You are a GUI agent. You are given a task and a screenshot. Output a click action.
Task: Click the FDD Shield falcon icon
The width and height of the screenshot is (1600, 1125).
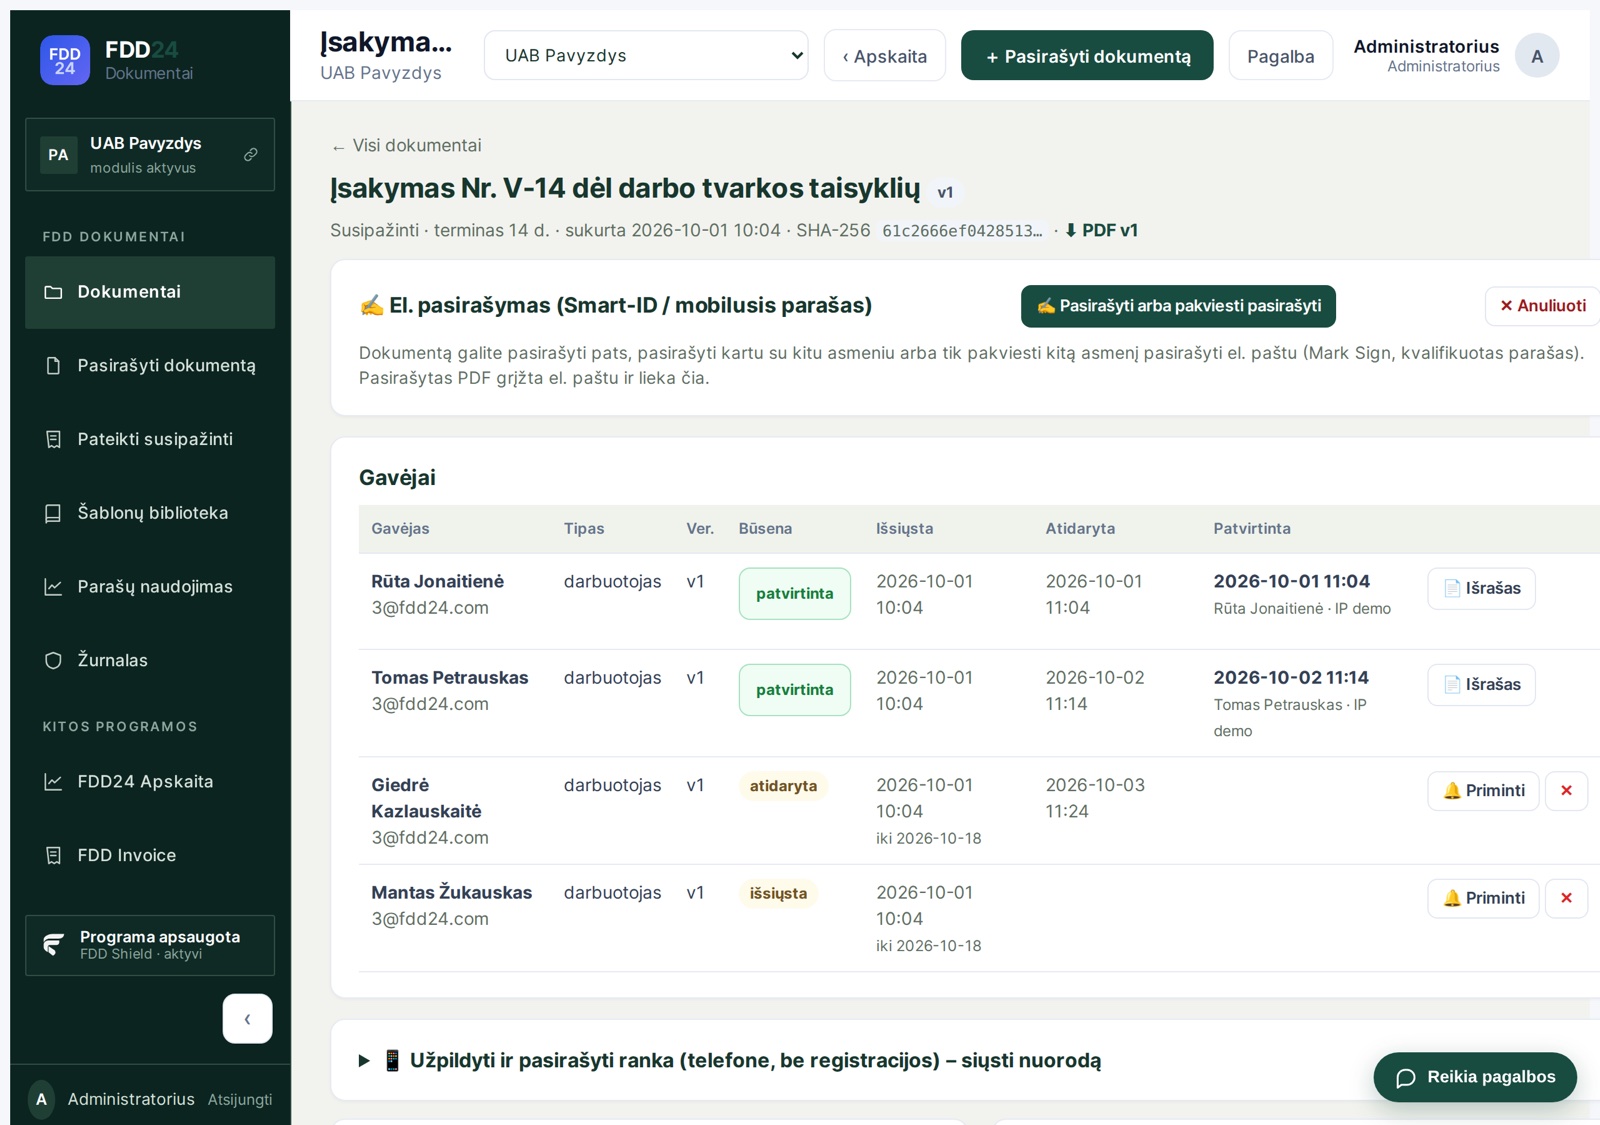54,945
